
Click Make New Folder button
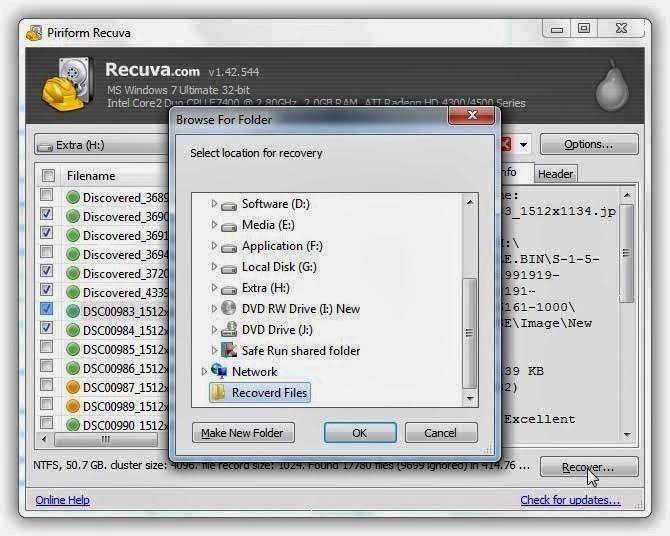tap(243, 433)
